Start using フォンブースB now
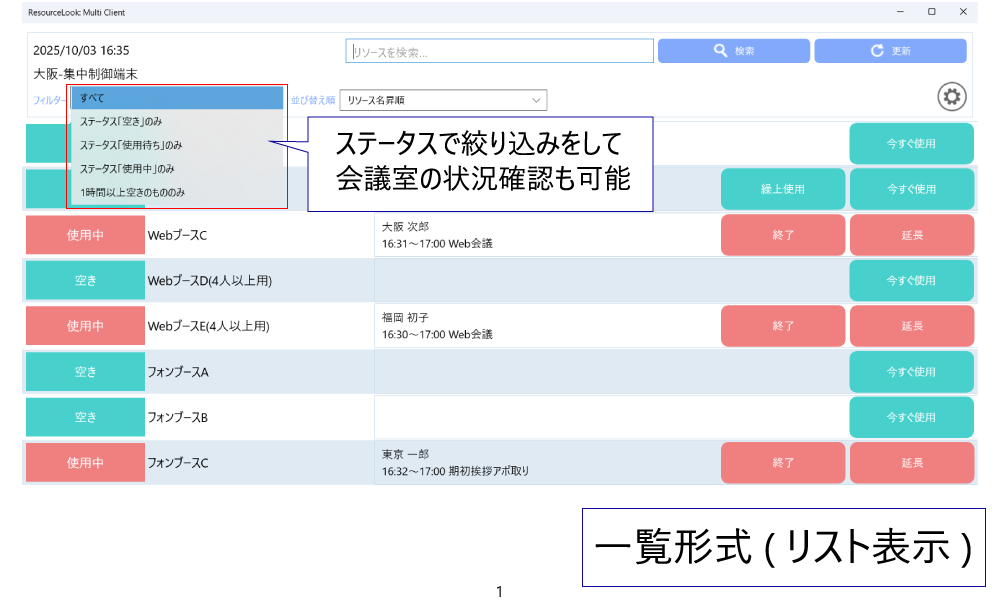 click(911, 417)
